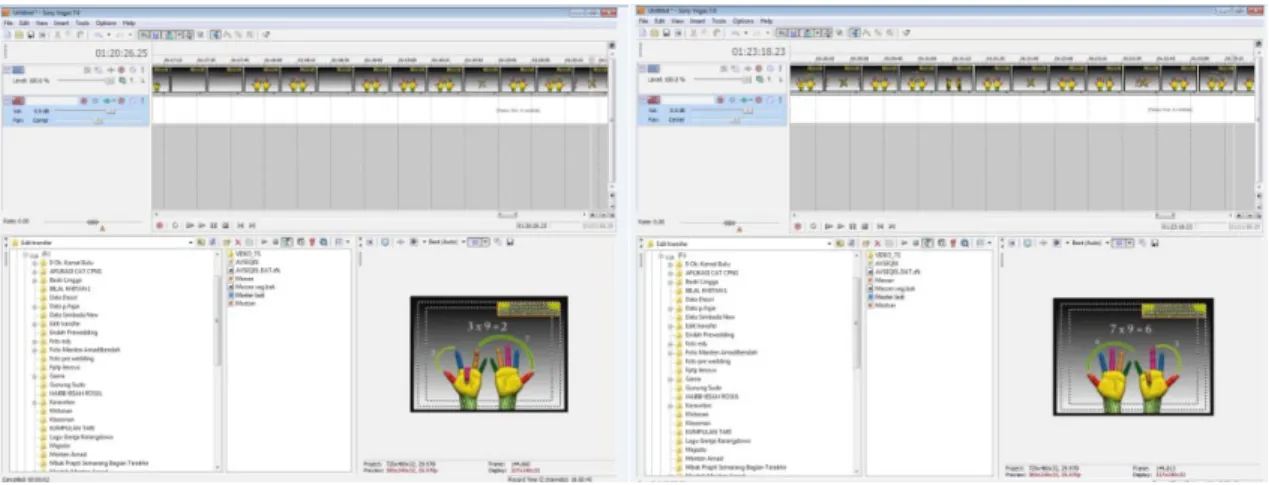Click Play in left window transport bar

click(x=201, y=225)
